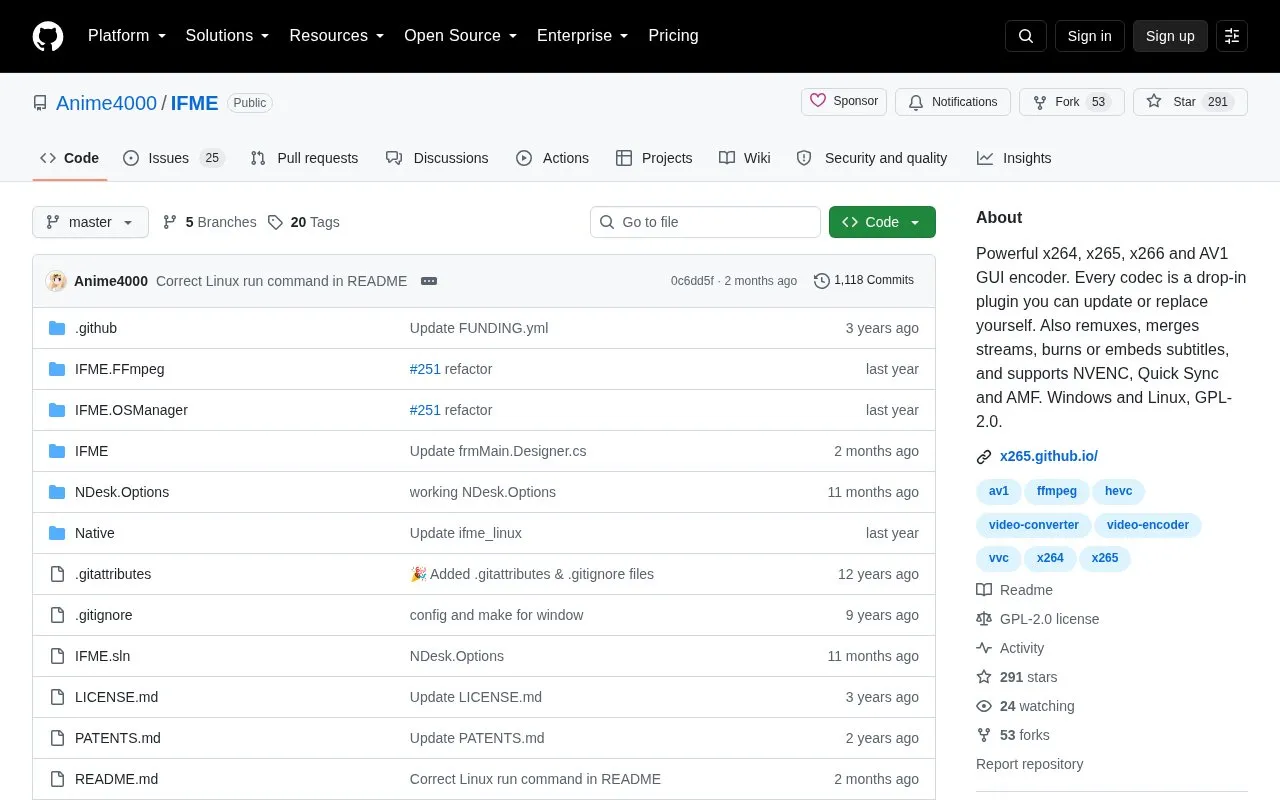Open the x265.github.io/ website link
The height and width of the screenshot is (800, 1280).
point(1049,456)
